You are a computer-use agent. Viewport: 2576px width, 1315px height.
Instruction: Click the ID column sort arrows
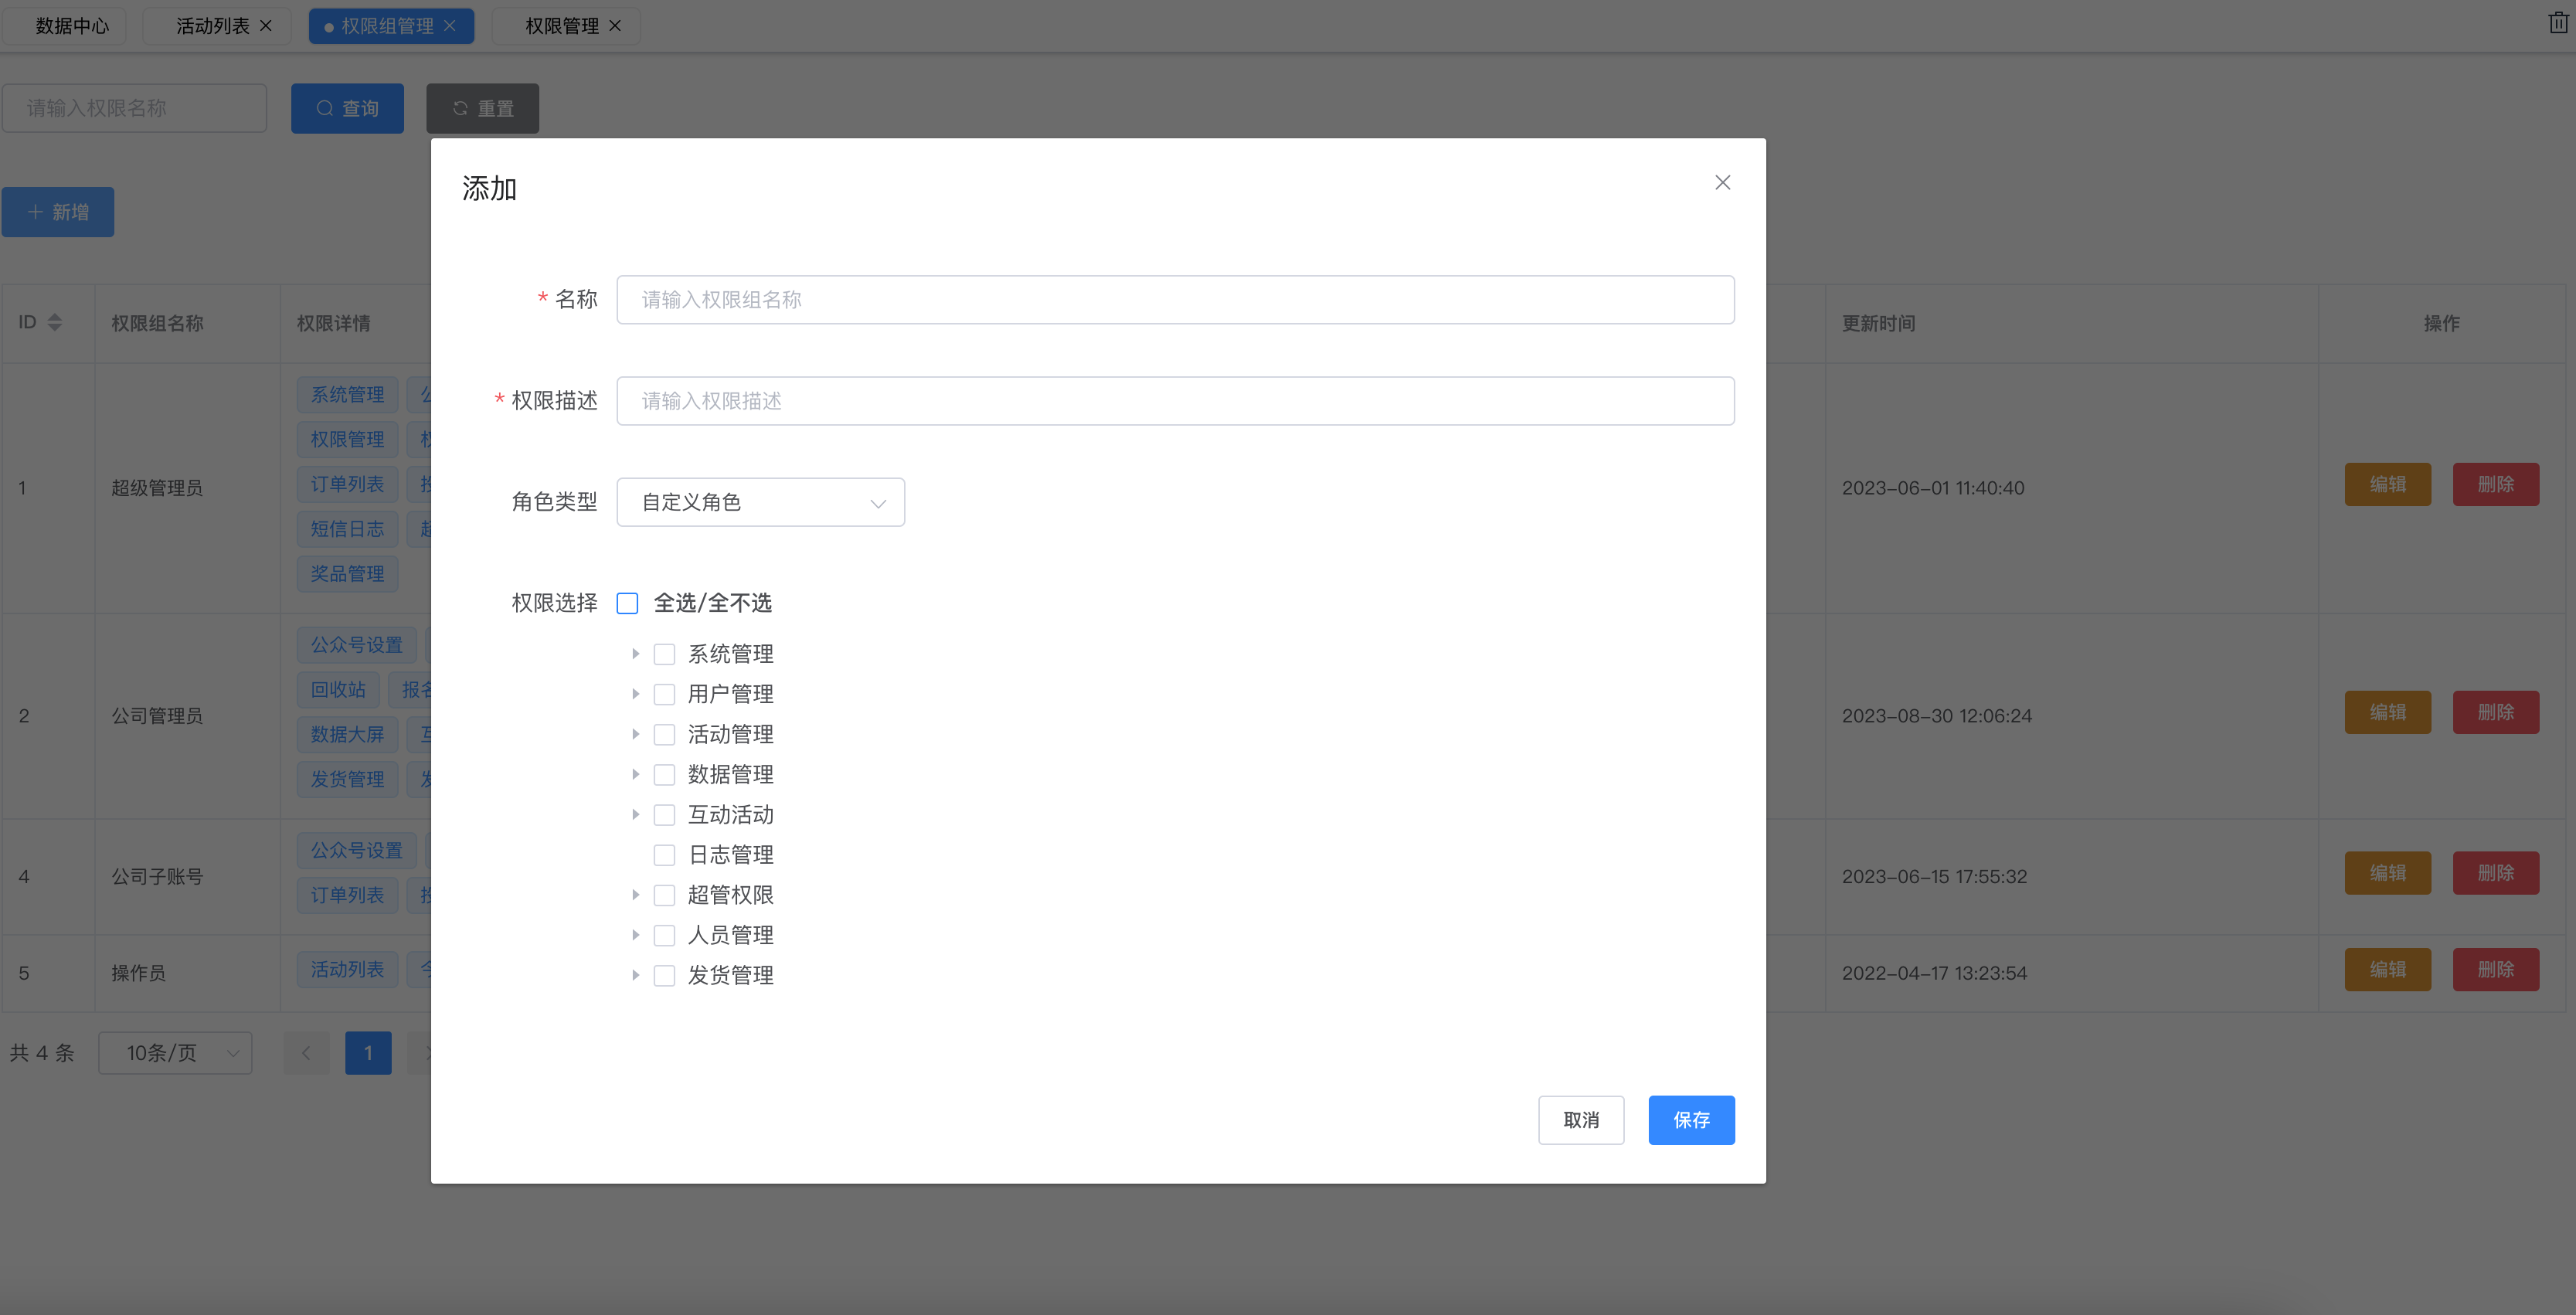point(55,322)
